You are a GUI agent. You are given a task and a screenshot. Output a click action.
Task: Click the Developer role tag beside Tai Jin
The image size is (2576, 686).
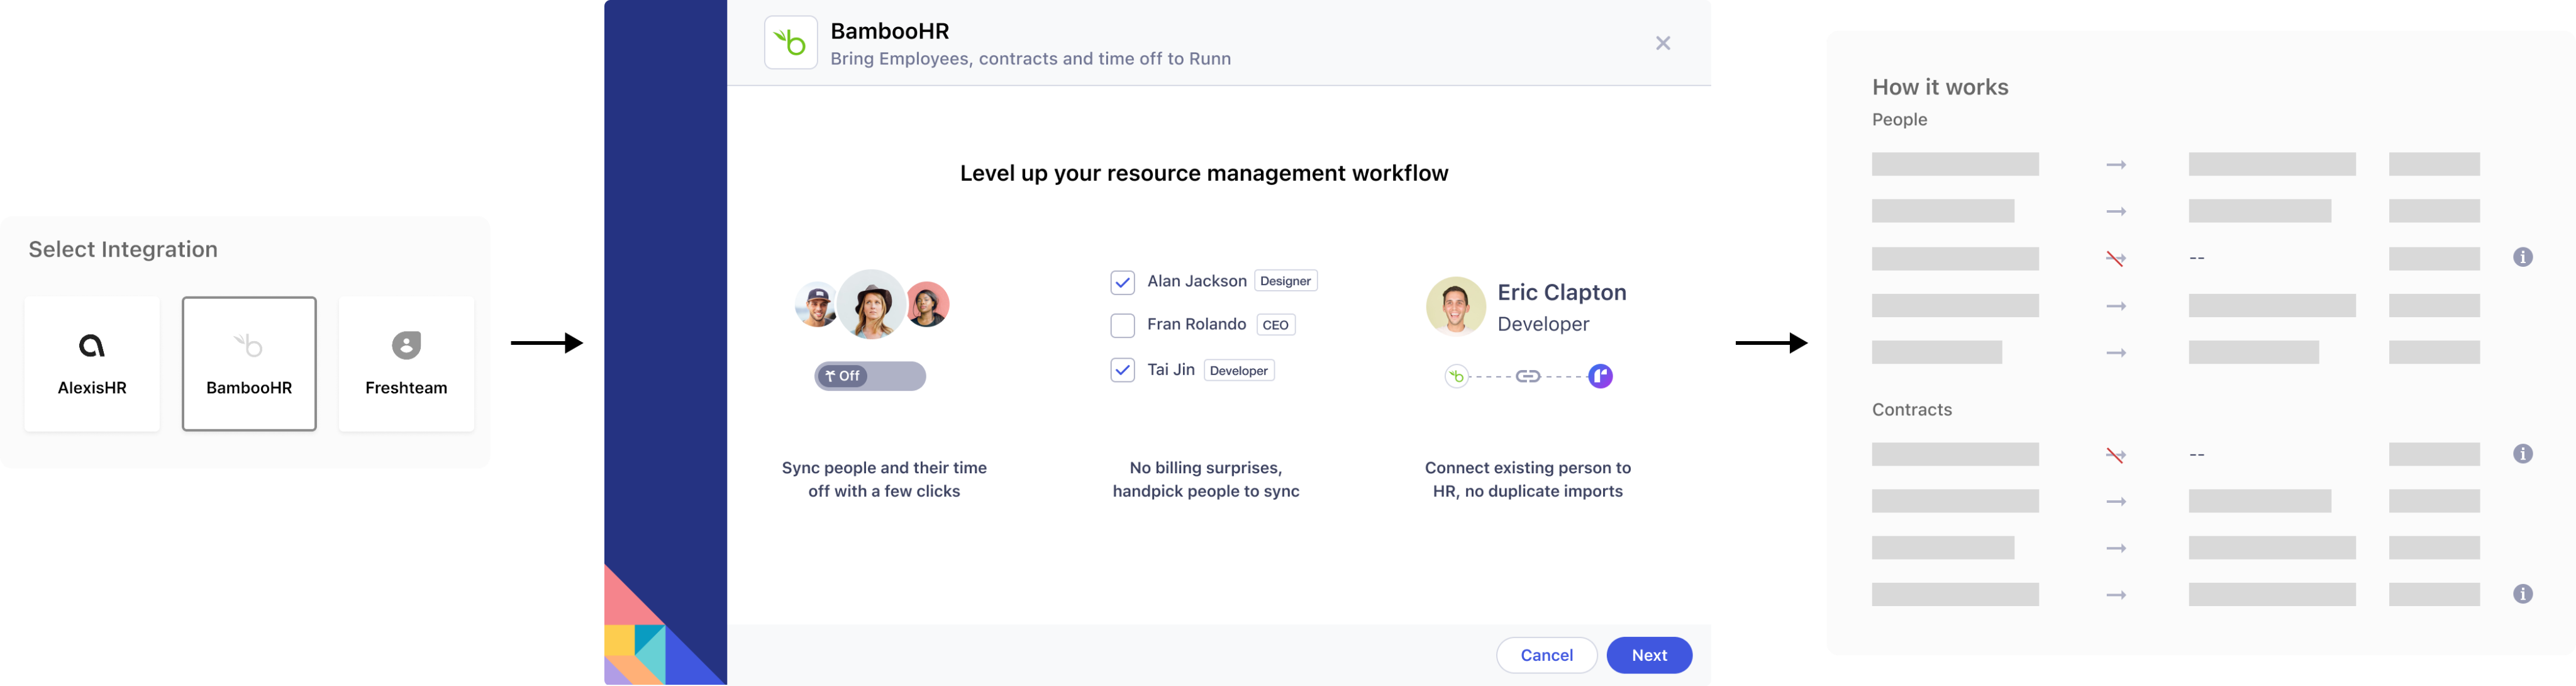1238,371
